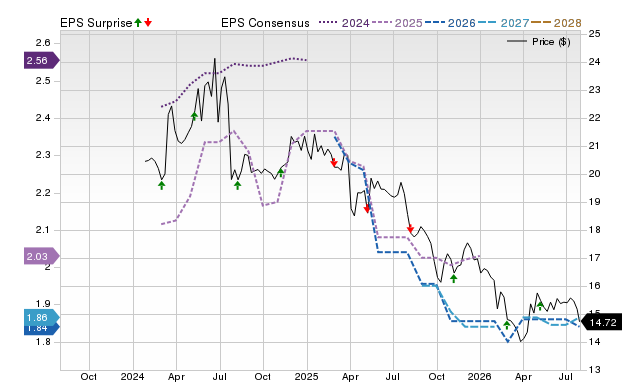
Task: Click the 2026 label on the x-axis
Action: pyautogui.click(x=480, y=376)
